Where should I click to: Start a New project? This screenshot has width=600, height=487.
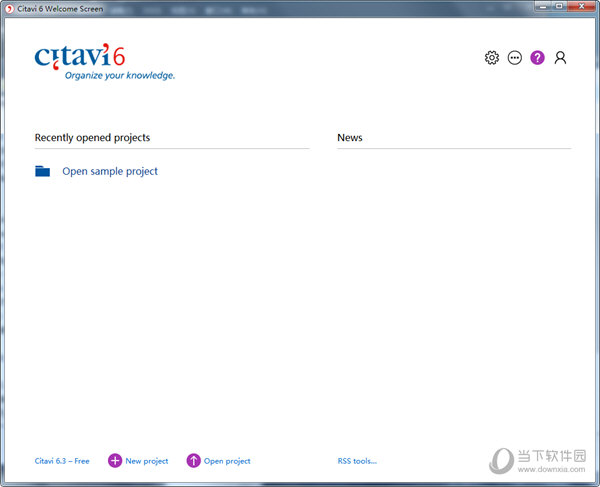click(x=147, y=461)
